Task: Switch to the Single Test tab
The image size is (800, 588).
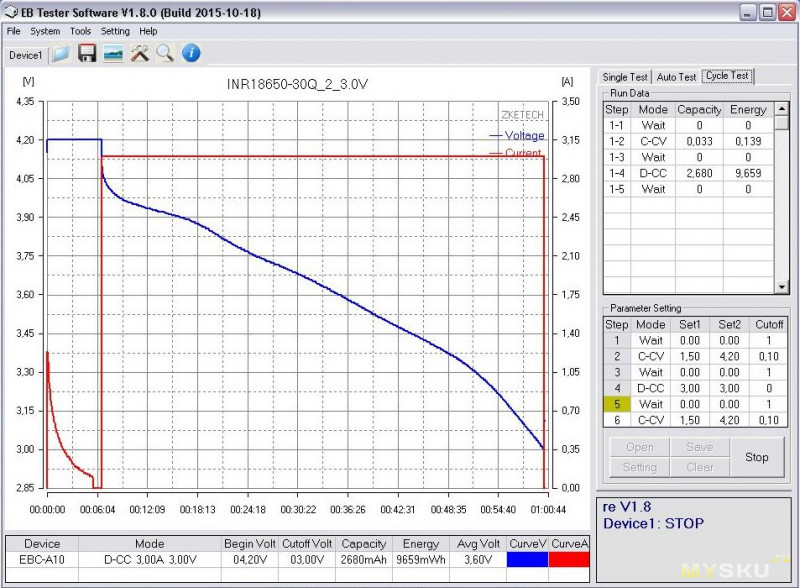Action: (x=625, y=77)
